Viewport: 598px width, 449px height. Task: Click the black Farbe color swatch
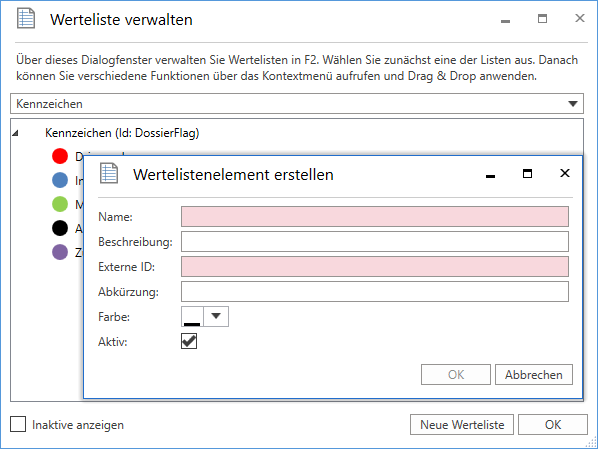tap(192, 316)
